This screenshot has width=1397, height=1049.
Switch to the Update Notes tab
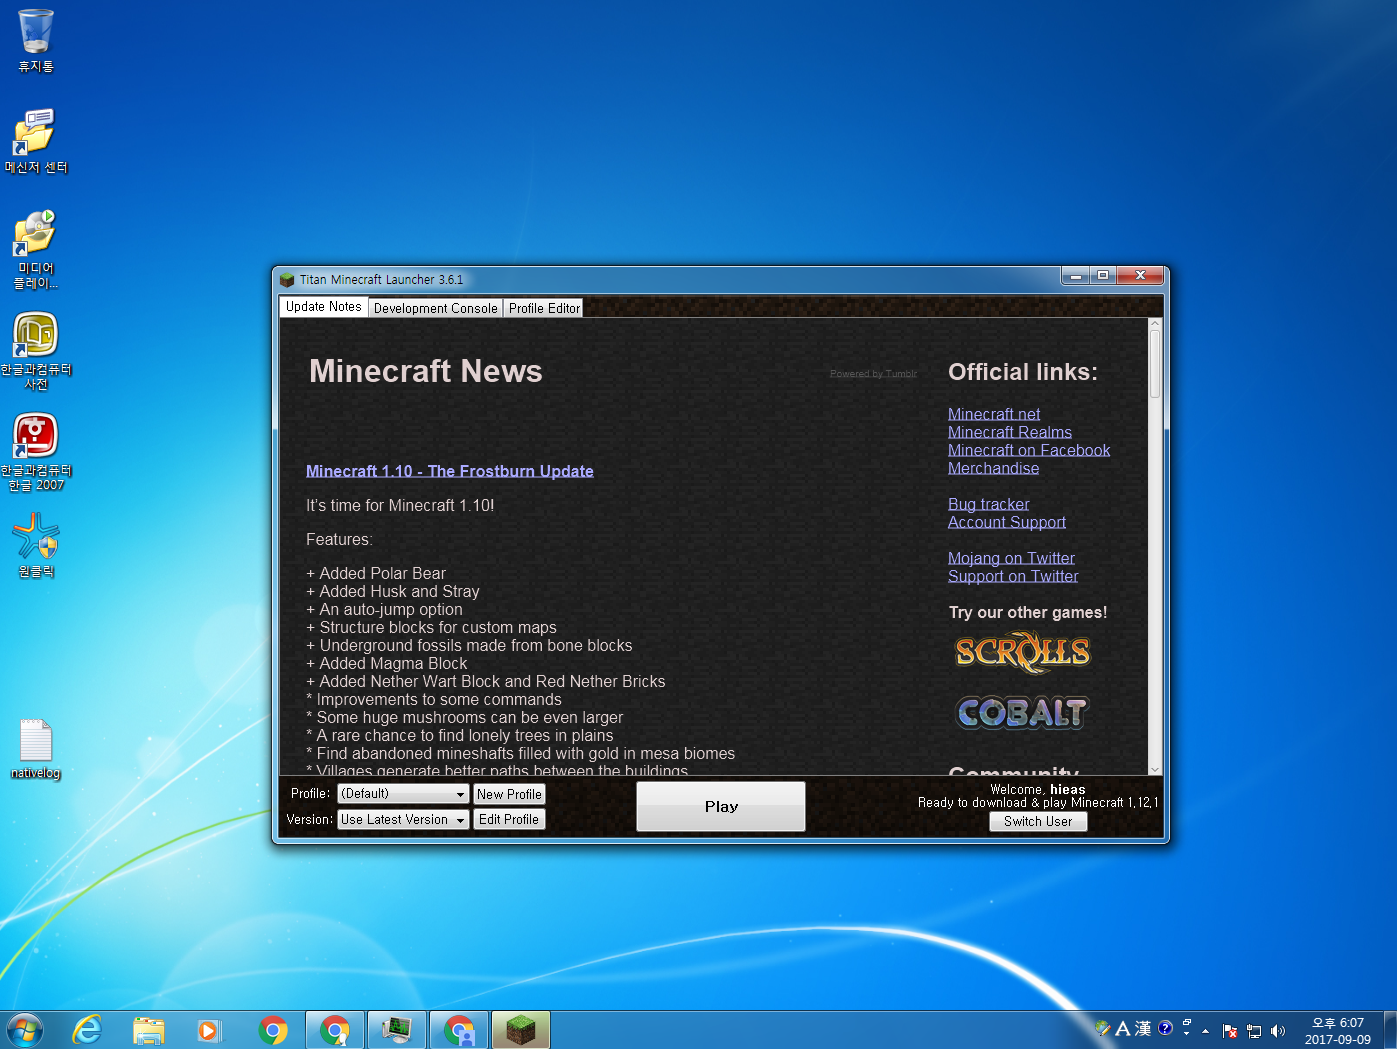click(324, 307)
